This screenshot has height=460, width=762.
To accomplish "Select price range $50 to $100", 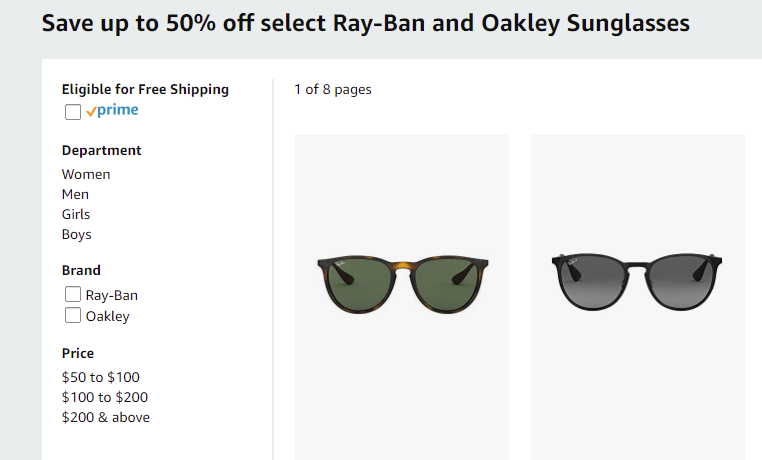I will pos(101,377).
